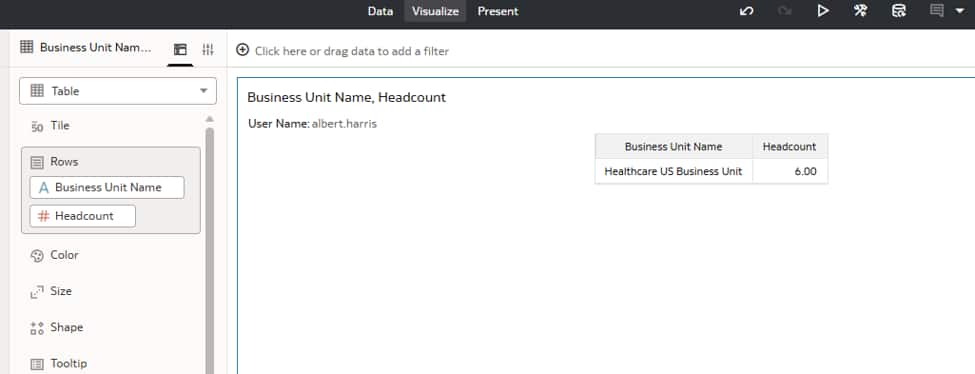
Task: Click the Tile icon
Action: [37, 127]
